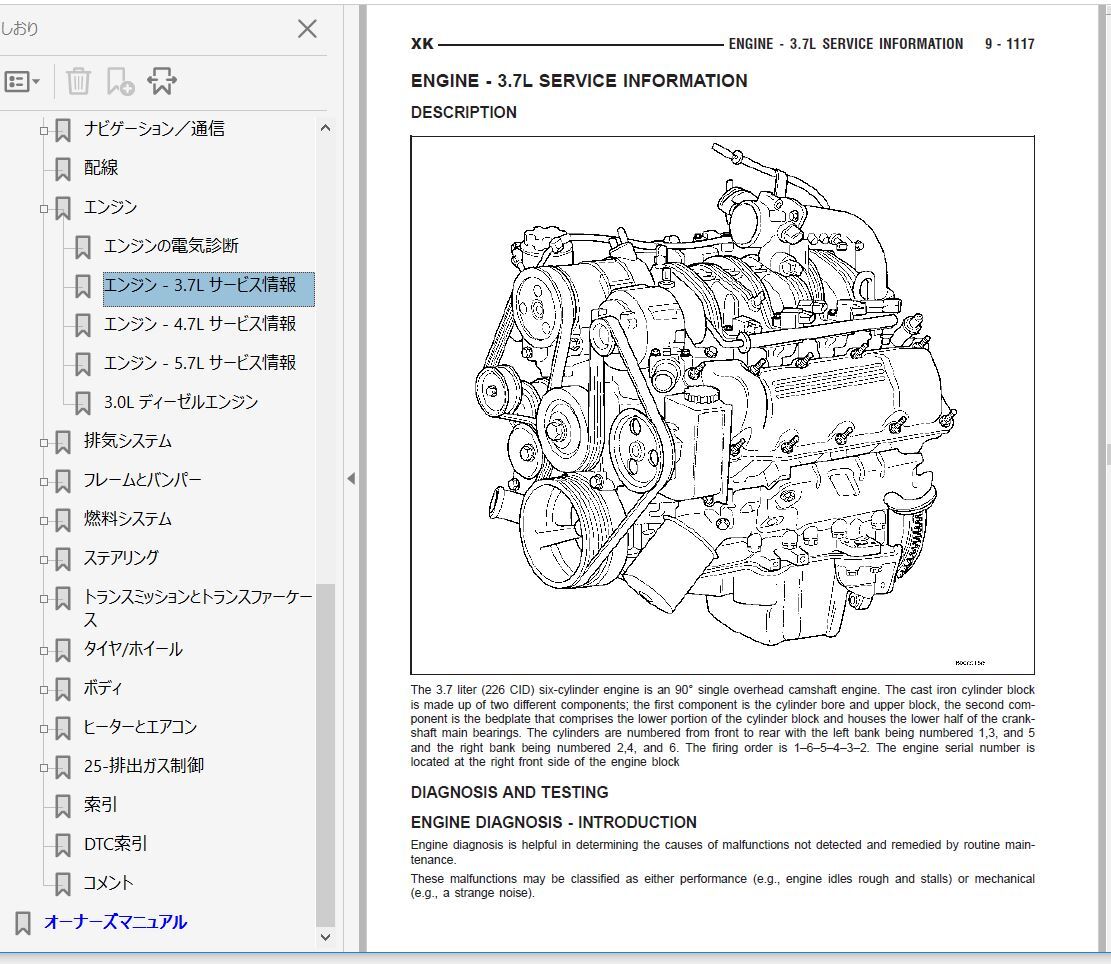Viewport: 1111px width, 964px height.
Task: Expand the 25-排出ガス制御 bookmark
Action: click(x=44, y=767)
